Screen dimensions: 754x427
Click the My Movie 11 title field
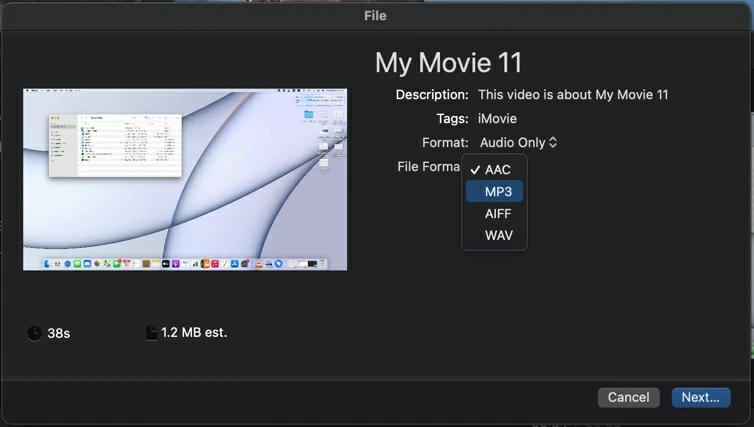pos(448,62)
